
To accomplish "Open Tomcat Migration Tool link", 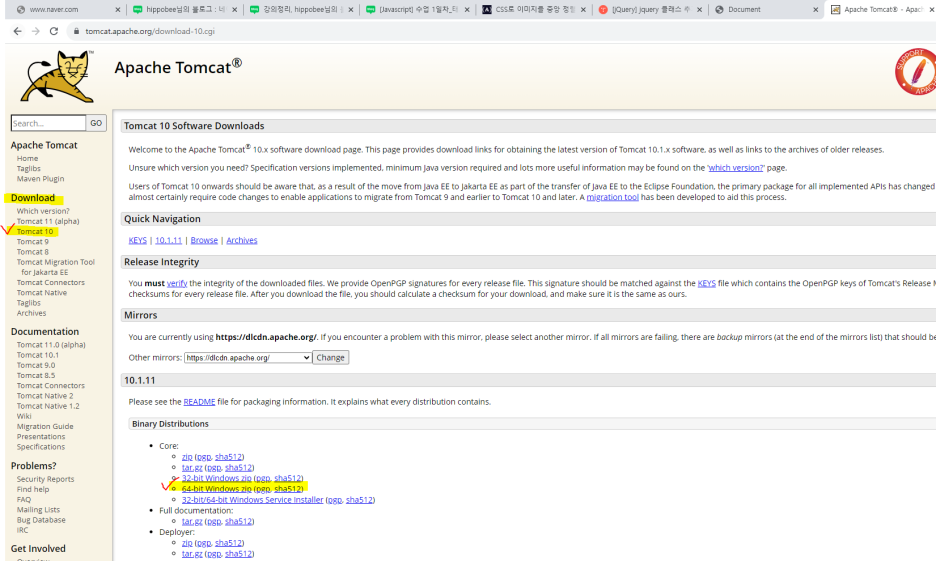I will click(x=56, y=267).
